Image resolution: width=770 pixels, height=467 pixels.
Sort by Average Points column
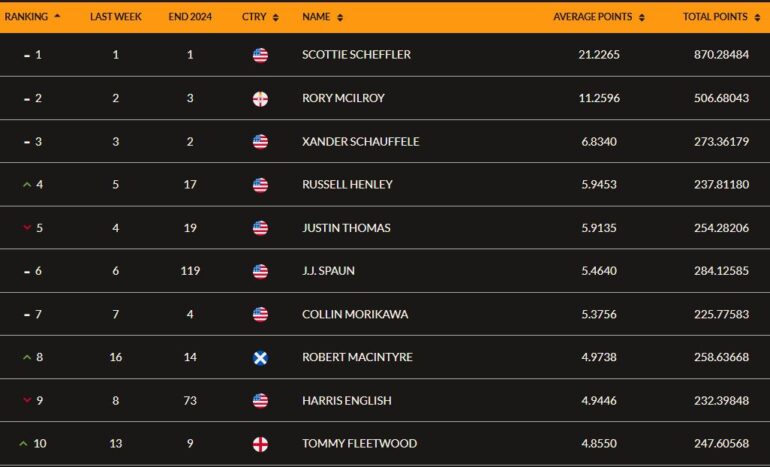[599, 17]
